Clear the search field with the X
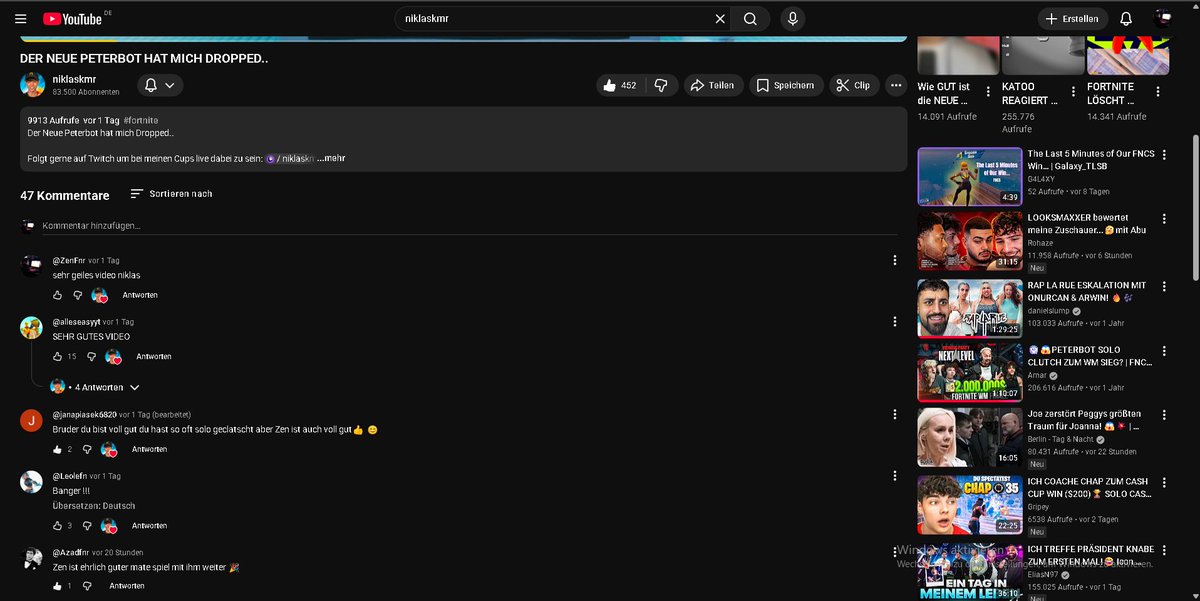 pyautogui.click(x=720, y=19)
